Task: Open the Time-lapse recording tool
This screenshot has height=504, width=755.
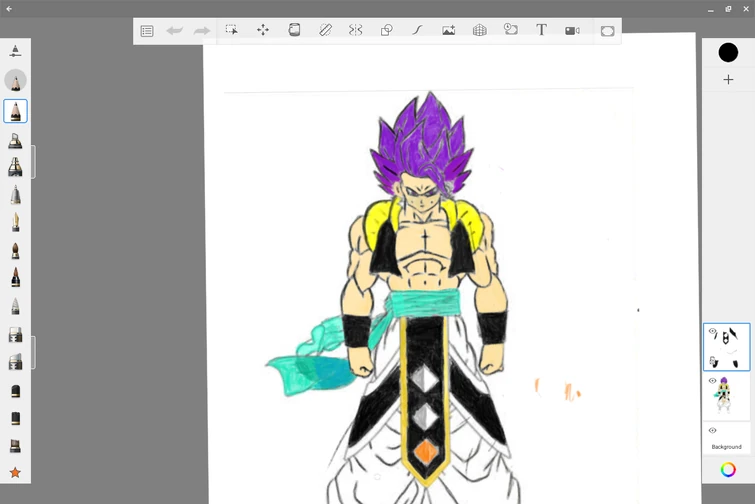Action: point(510,29)
